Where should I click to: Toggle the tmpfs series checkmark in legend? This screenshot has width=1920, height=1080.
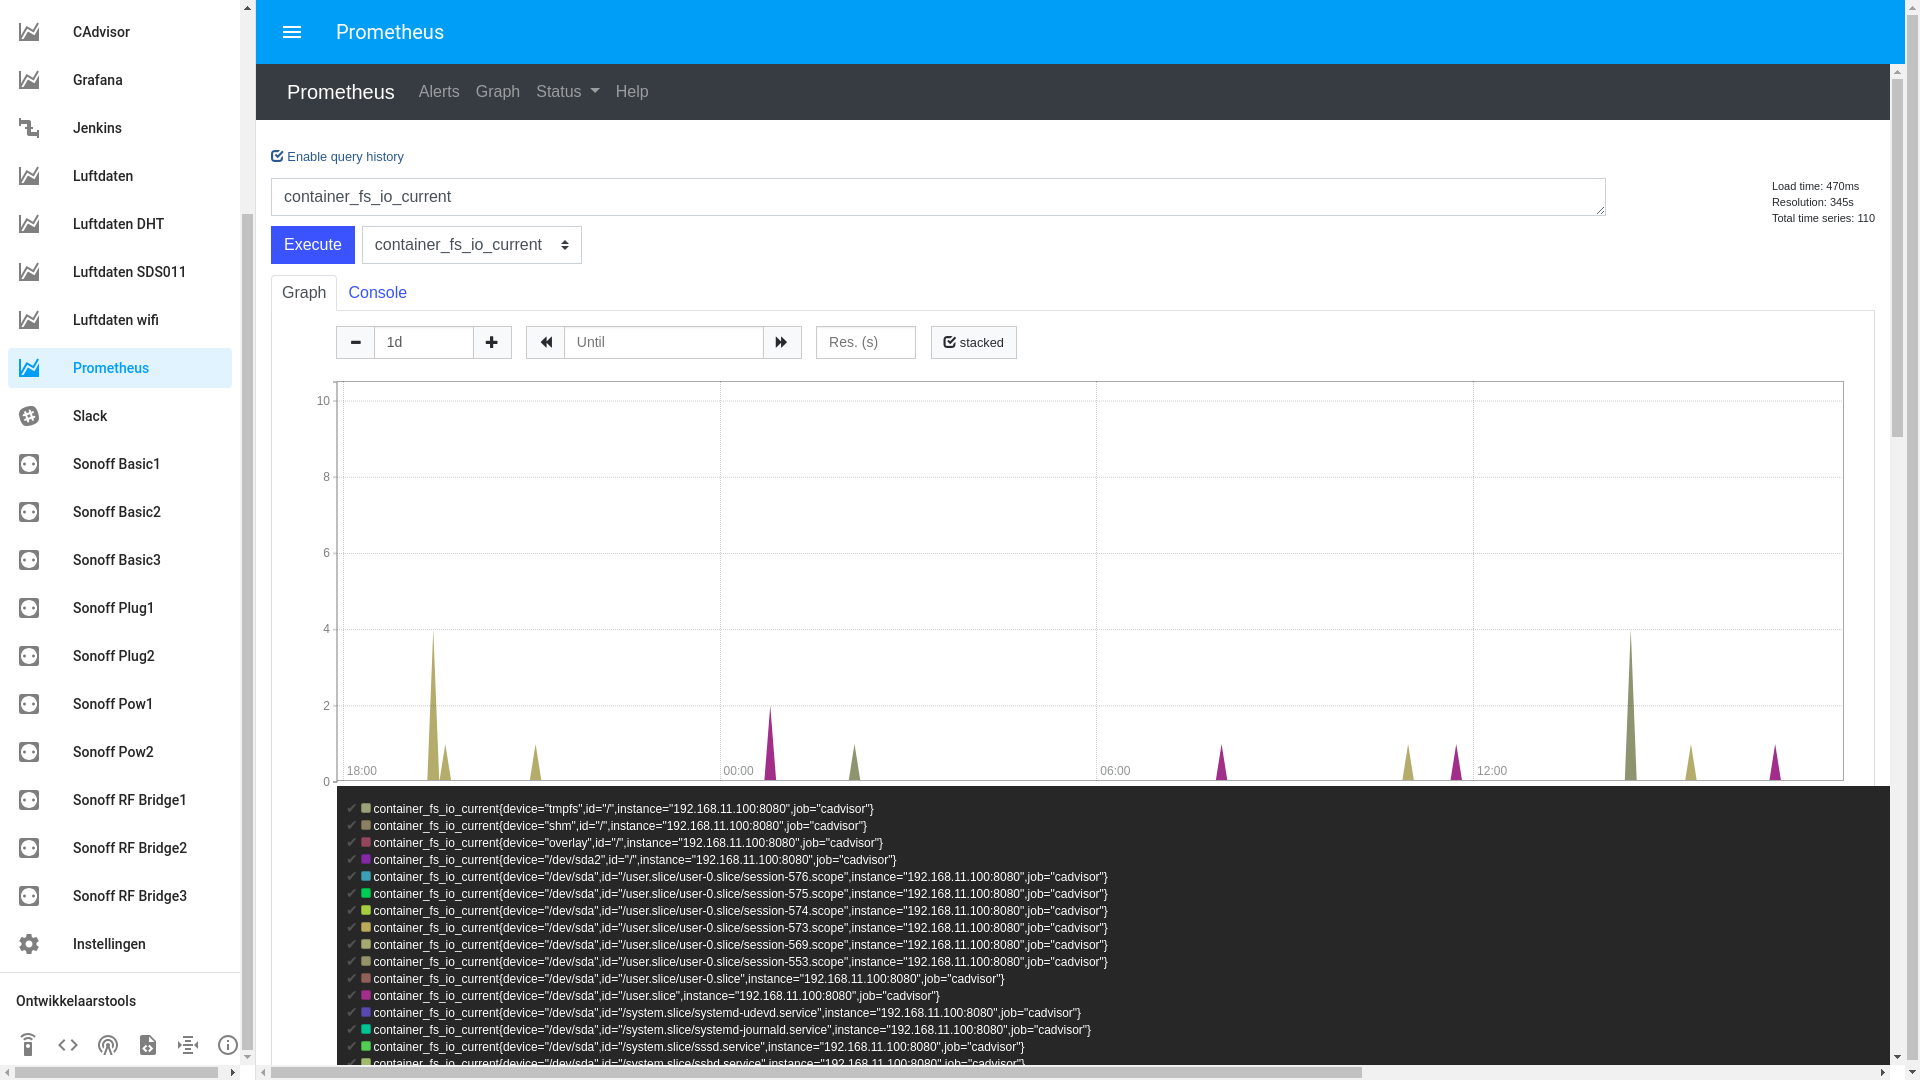[x=351, y=808]
